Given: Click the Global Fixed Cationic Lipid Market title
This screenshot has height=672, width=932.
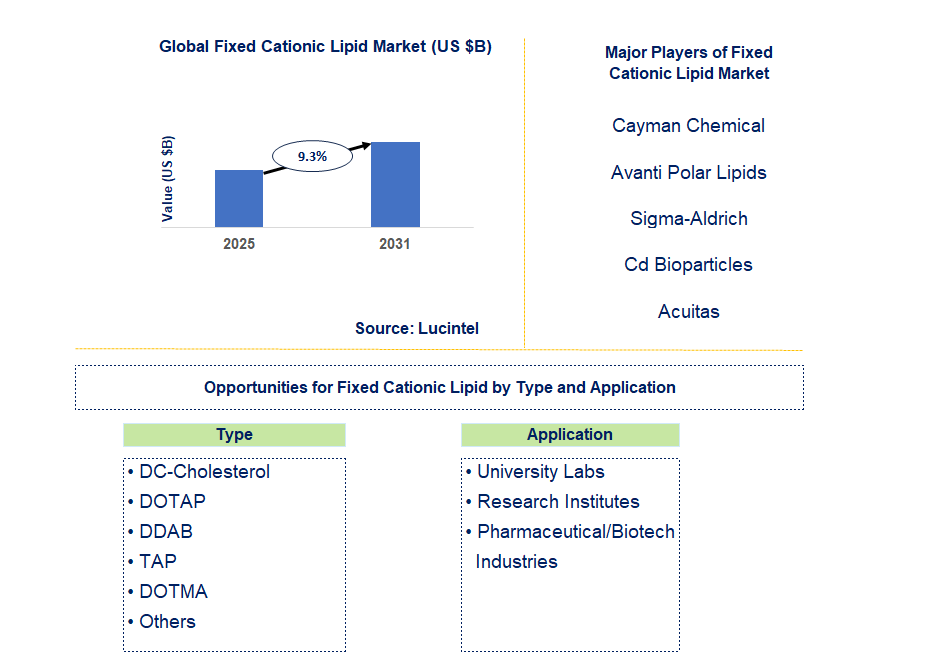Looking at the screenshot, I should [x=325, y=46].
